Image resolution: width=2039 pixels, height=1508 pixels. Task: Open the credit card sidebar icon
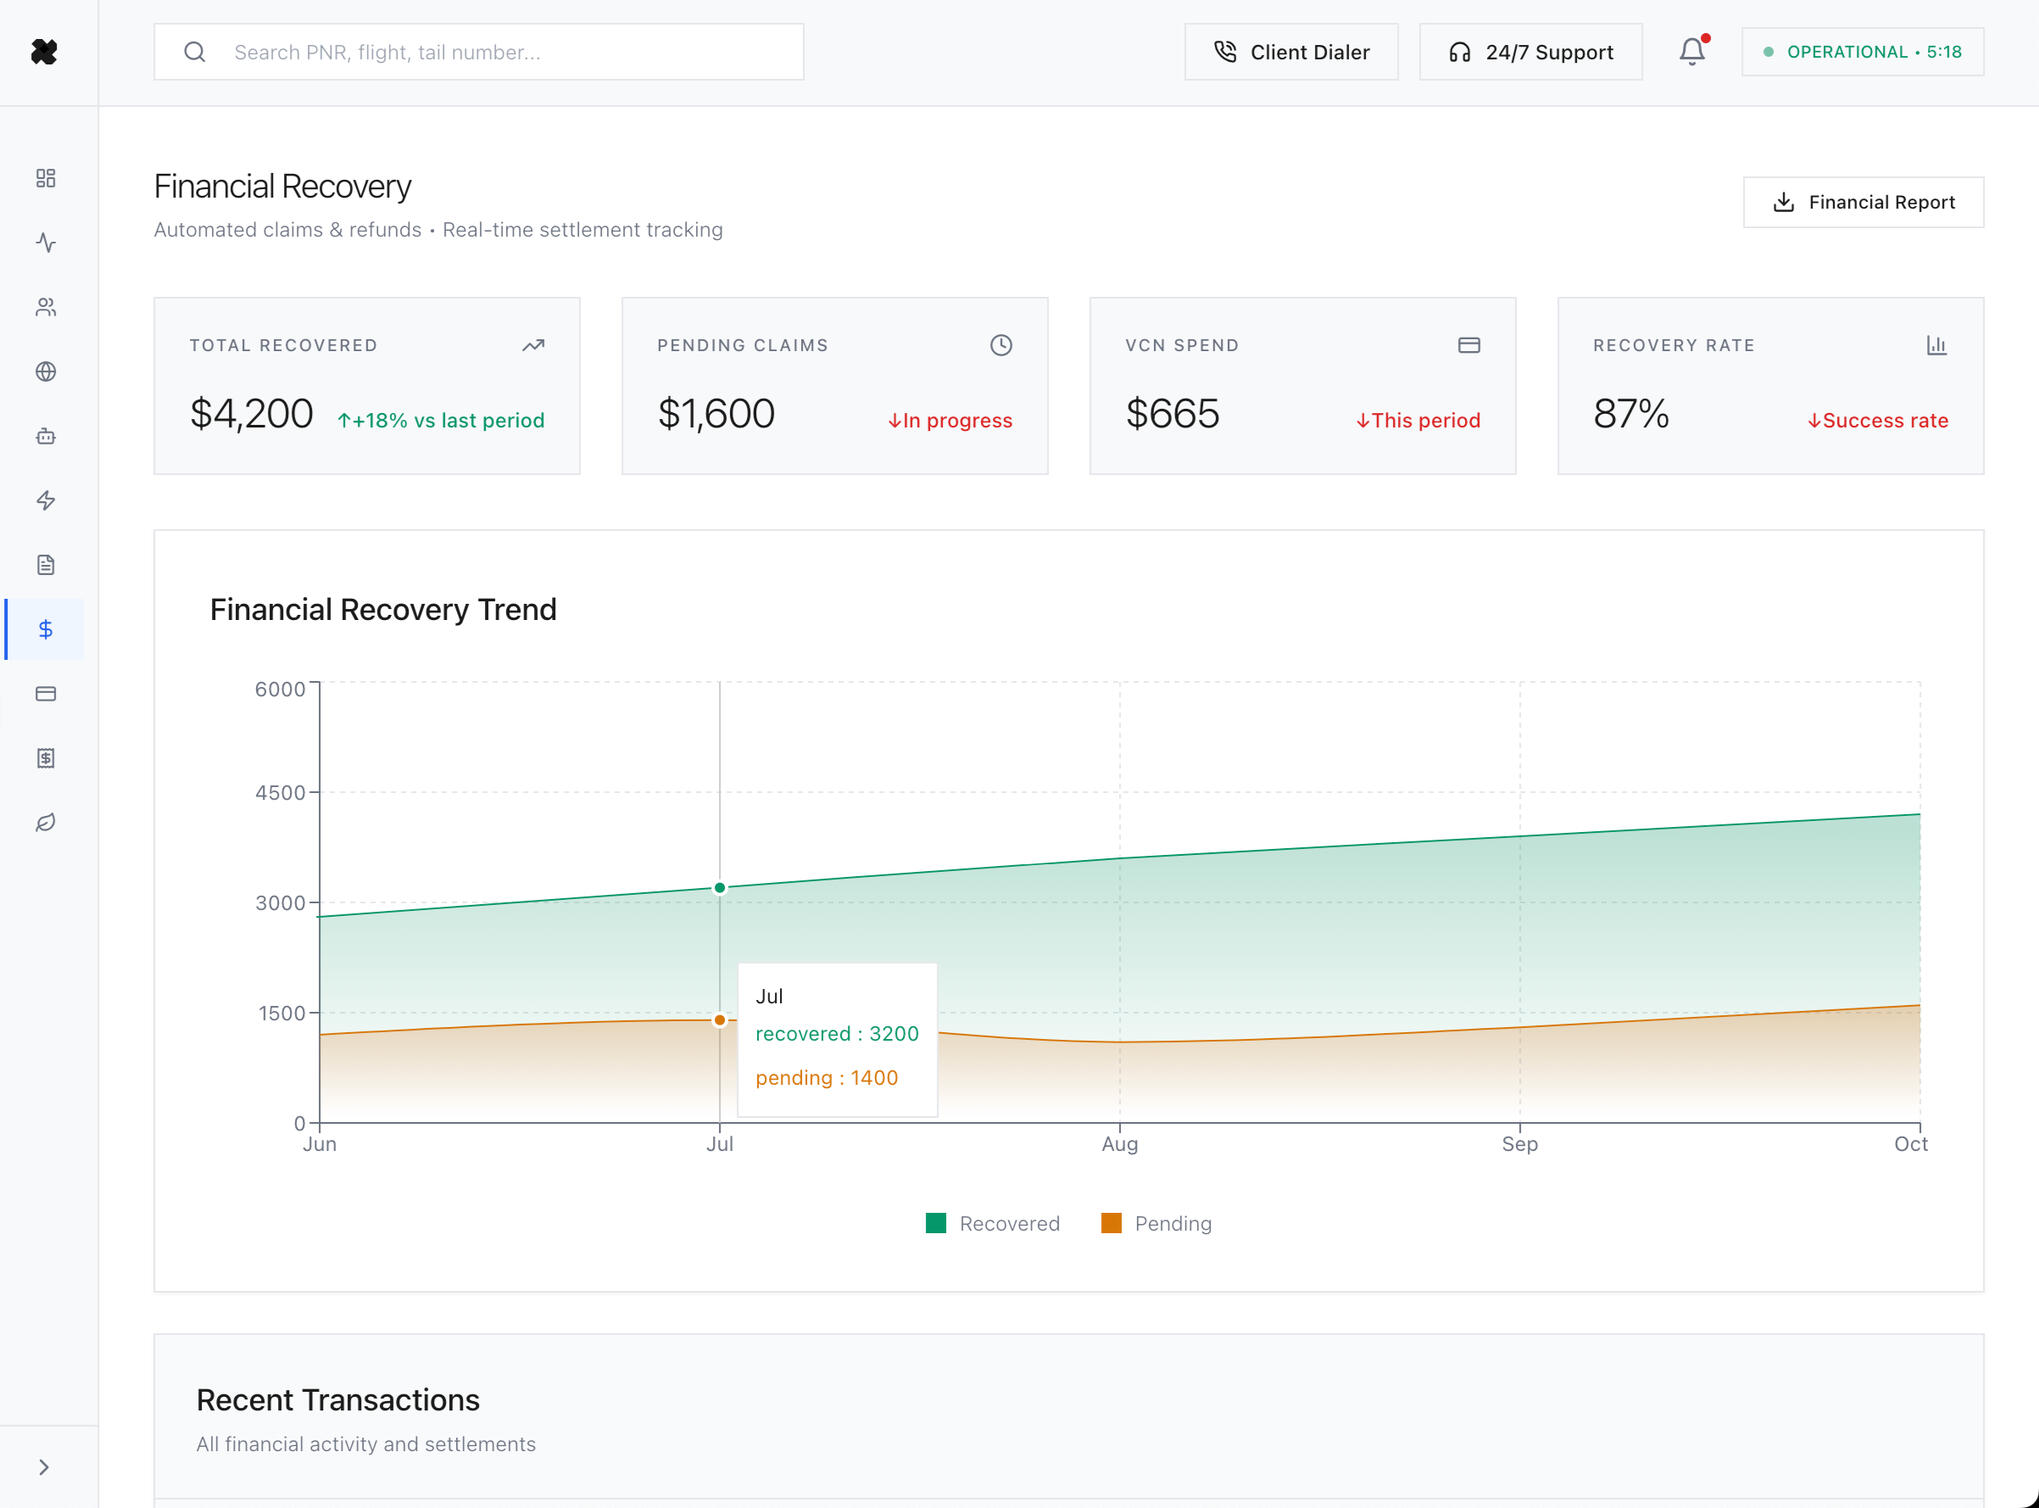[x=46, y=694]
